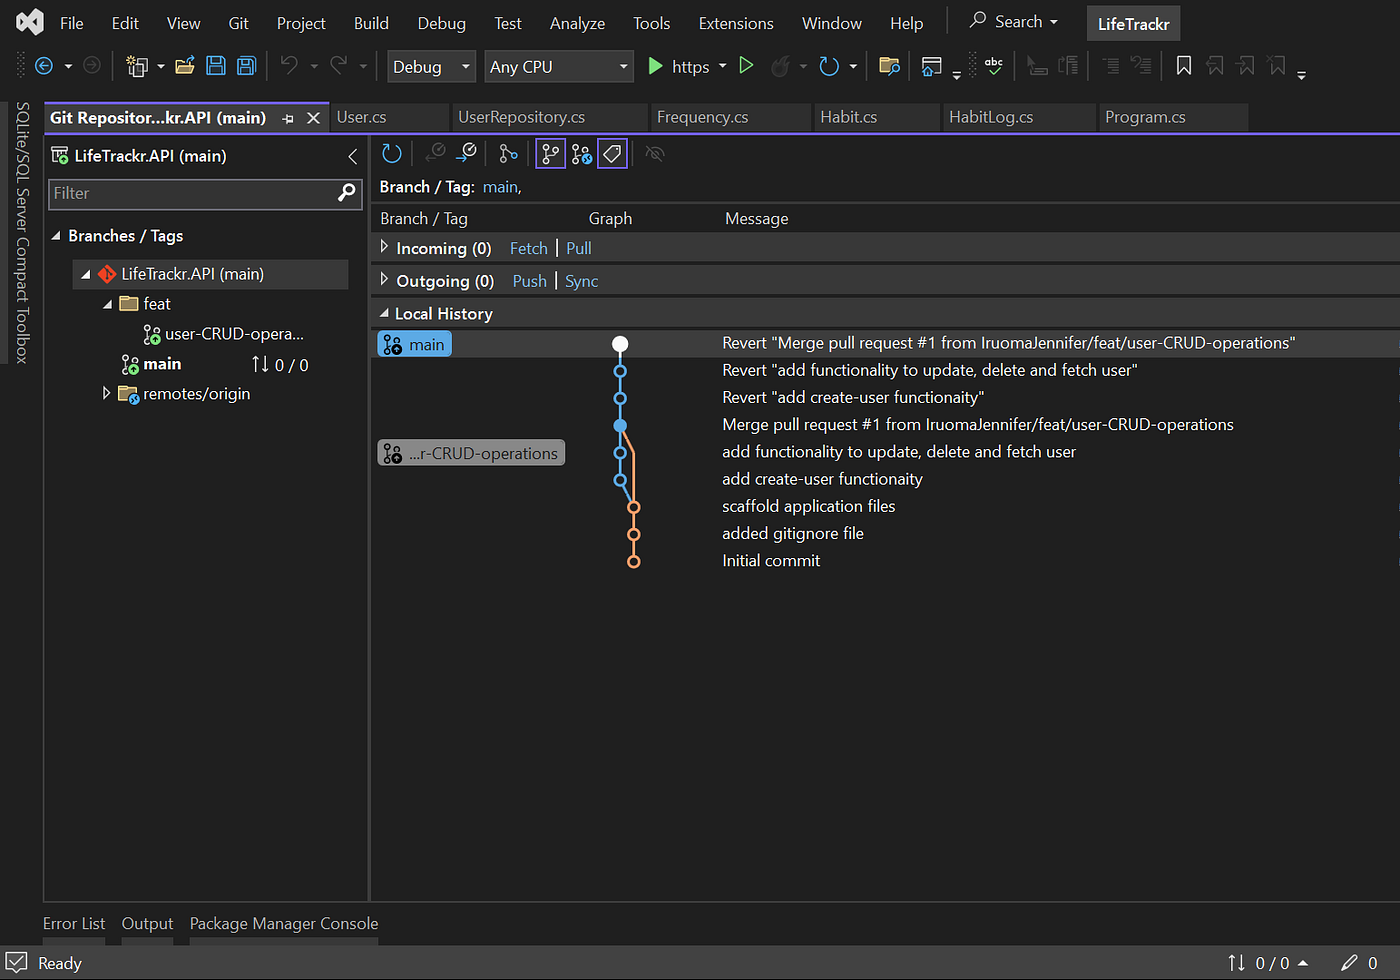
Task: Click the Push link
Action: (529, 281)
